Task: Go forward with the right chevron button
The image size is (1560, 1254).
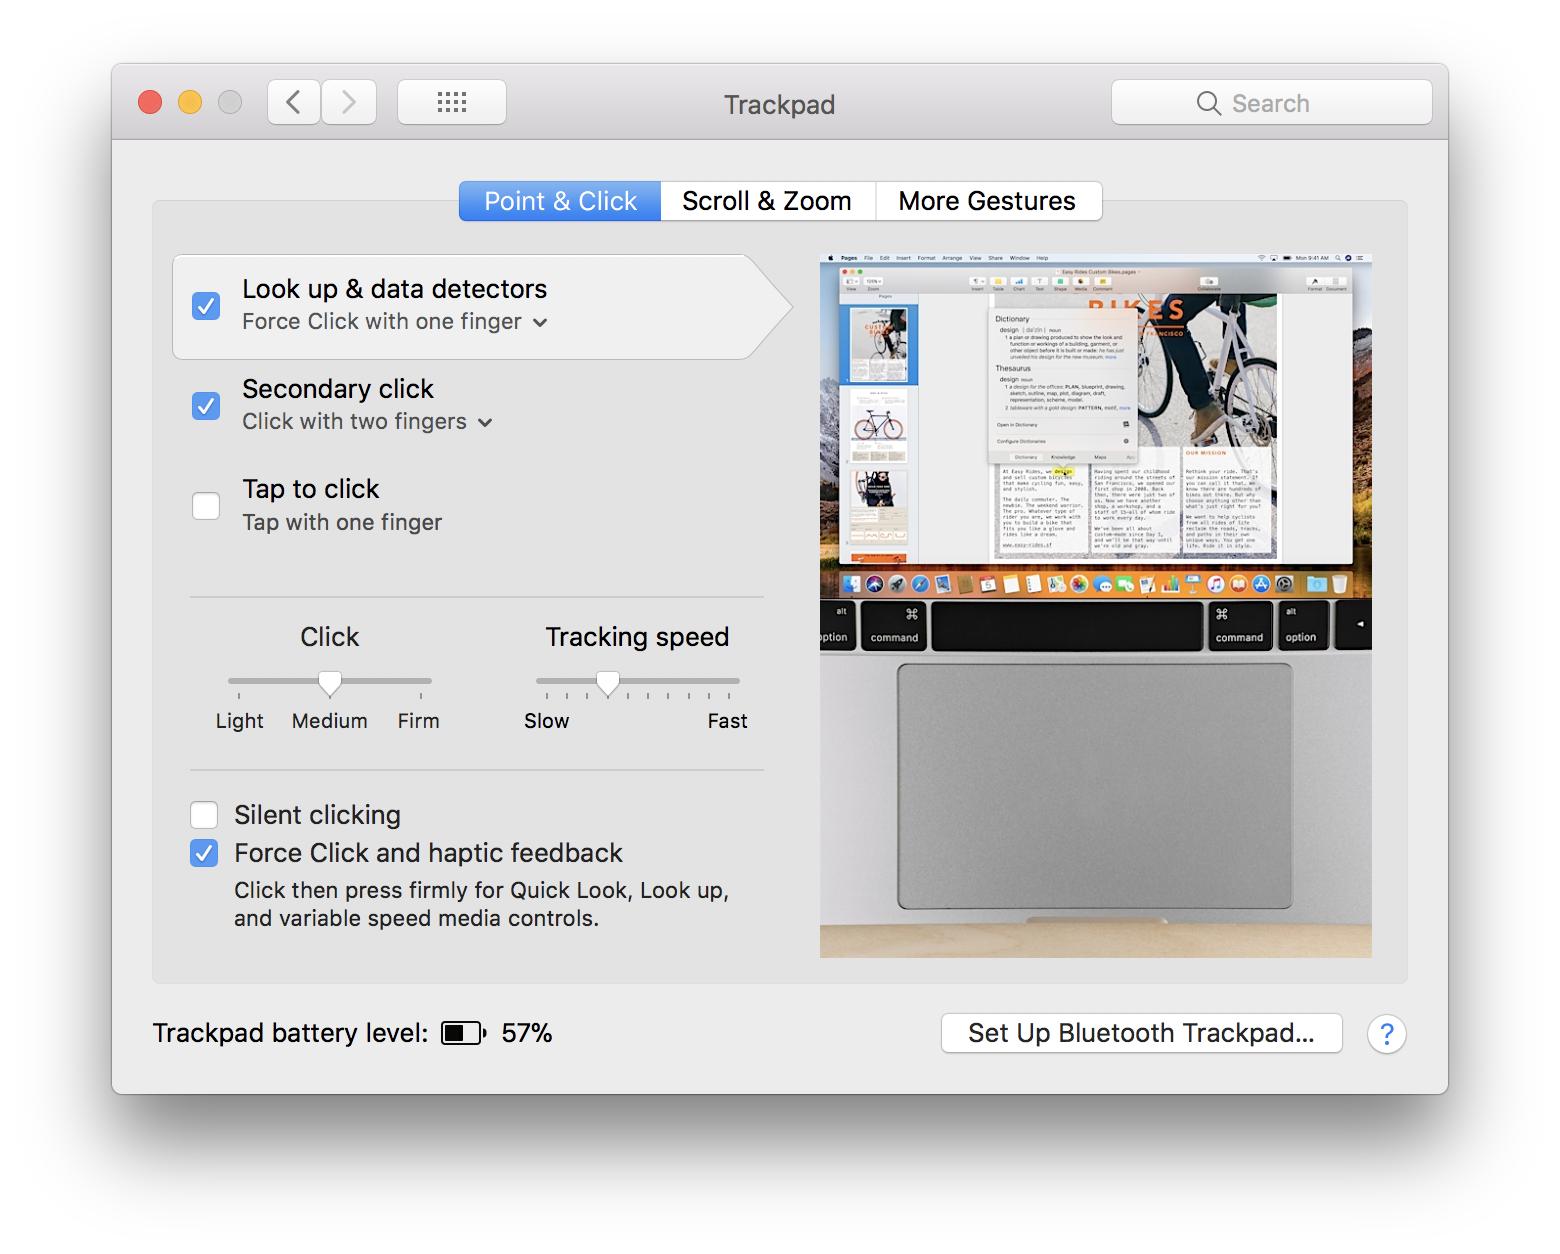Action: tap(349, 102)
